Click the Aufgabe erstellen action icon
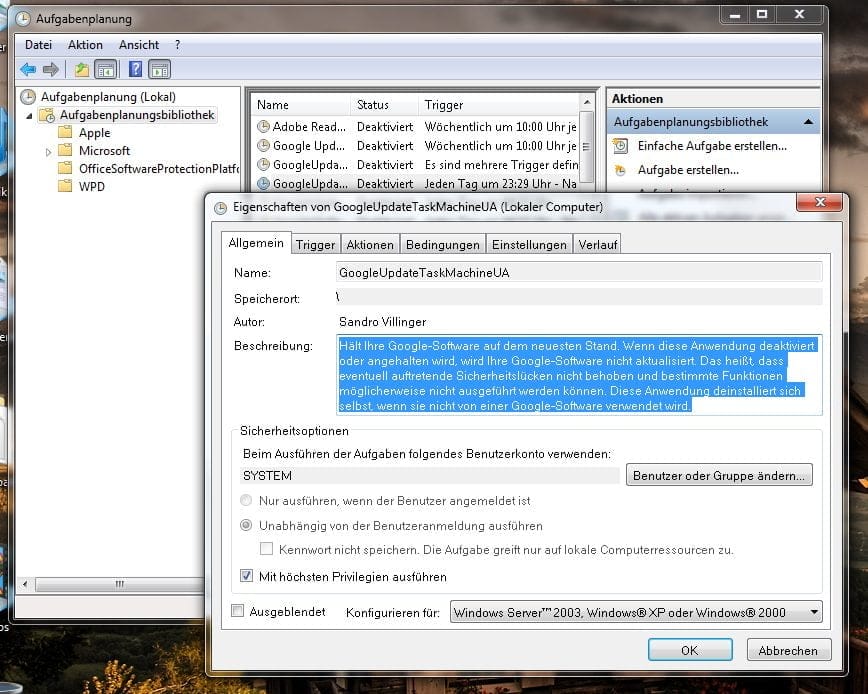 coord(620,170)
